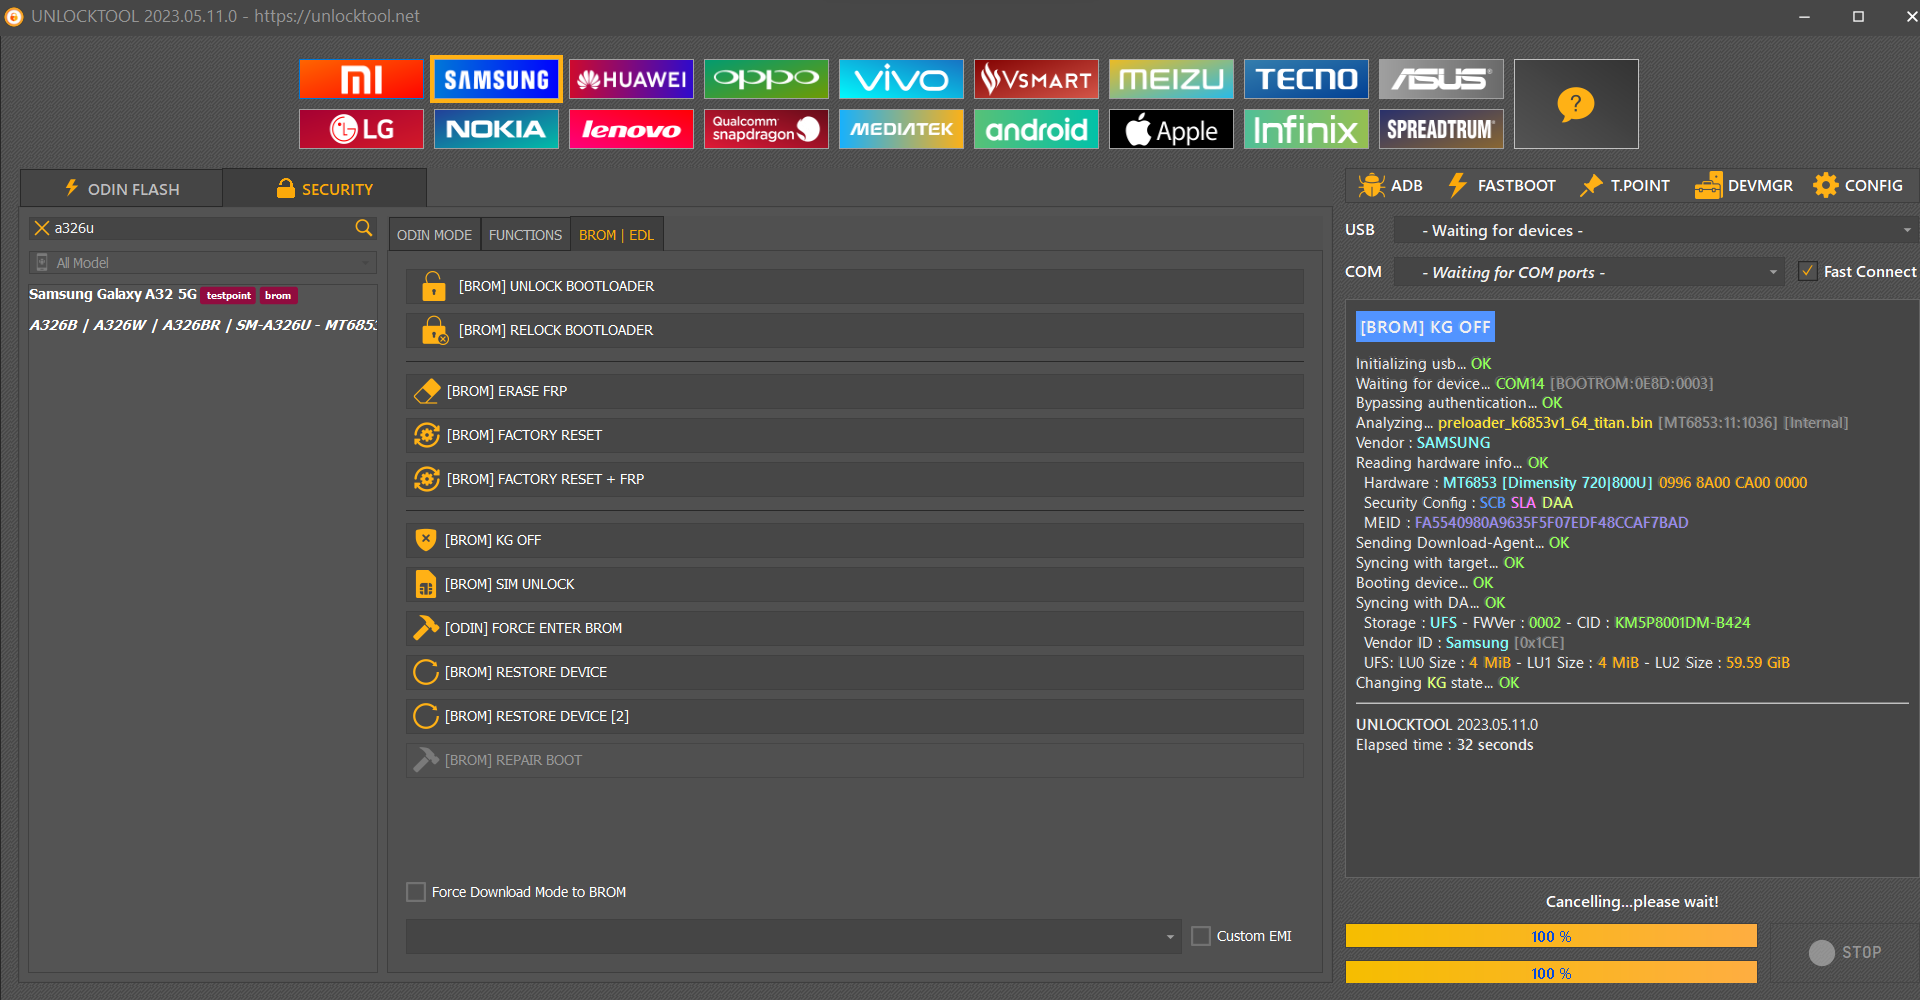This screenshot has width=1920, height=1000.
Task: Select the A326B | A326W model line
Action: (203, 325)
